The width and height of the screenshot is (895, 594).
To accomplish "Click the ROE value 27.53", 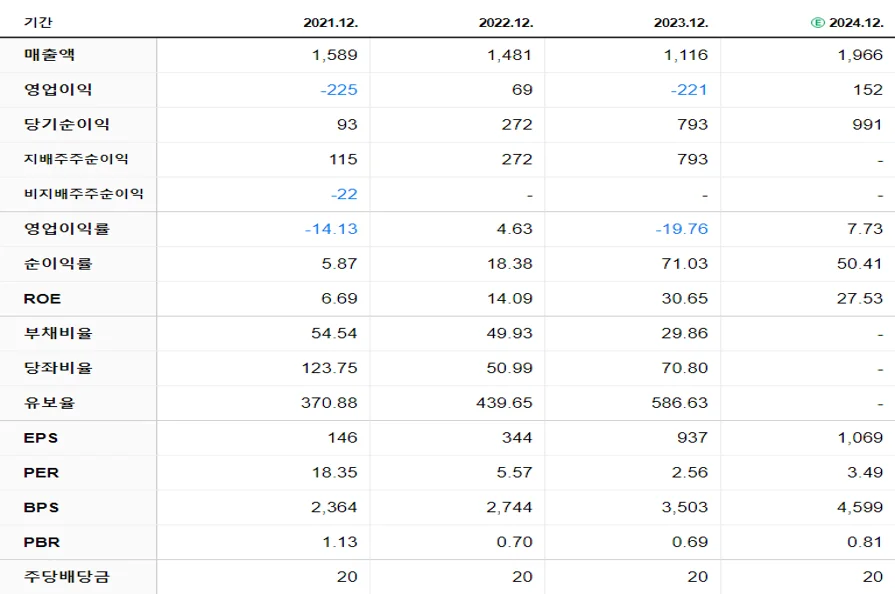I will pyautogui.click(x=860, y=299).
